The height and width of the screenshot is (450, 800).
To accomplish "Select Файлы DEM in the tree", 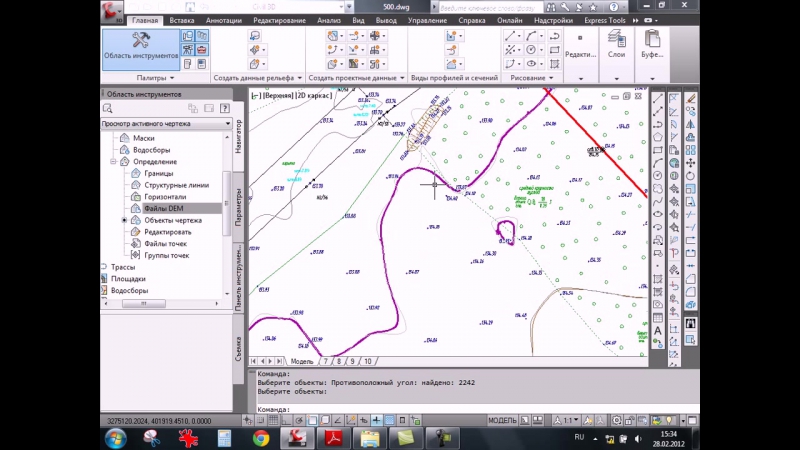I will pos(162,208).
